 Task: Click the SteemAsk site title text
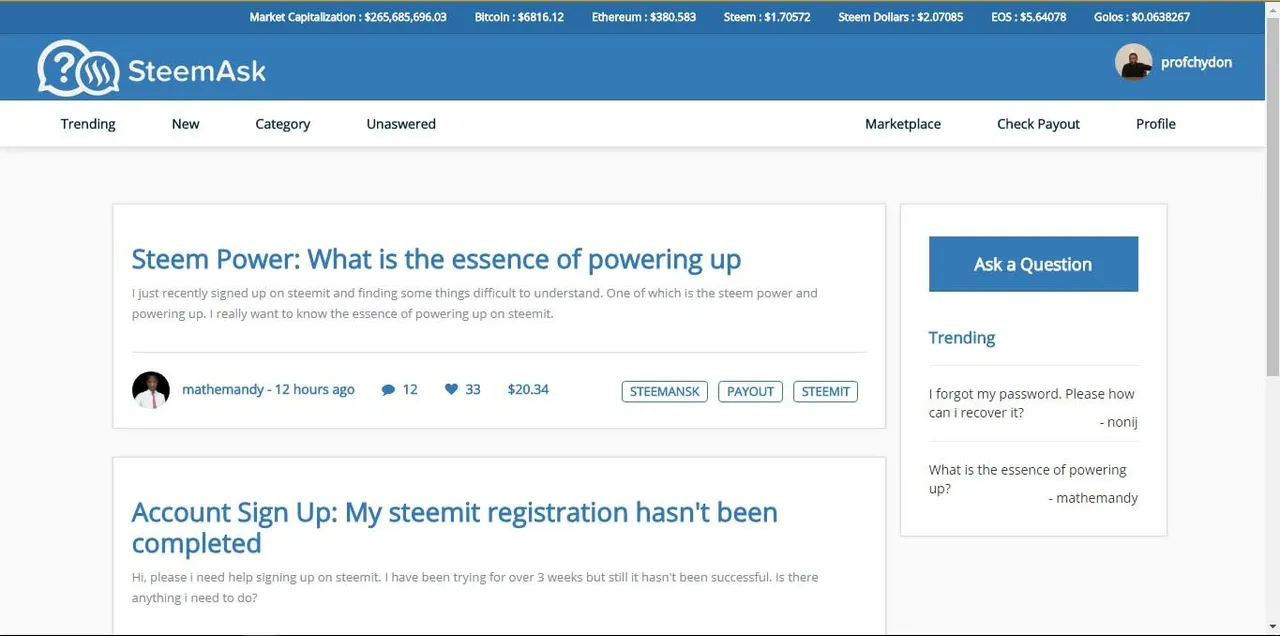[197, 70]
